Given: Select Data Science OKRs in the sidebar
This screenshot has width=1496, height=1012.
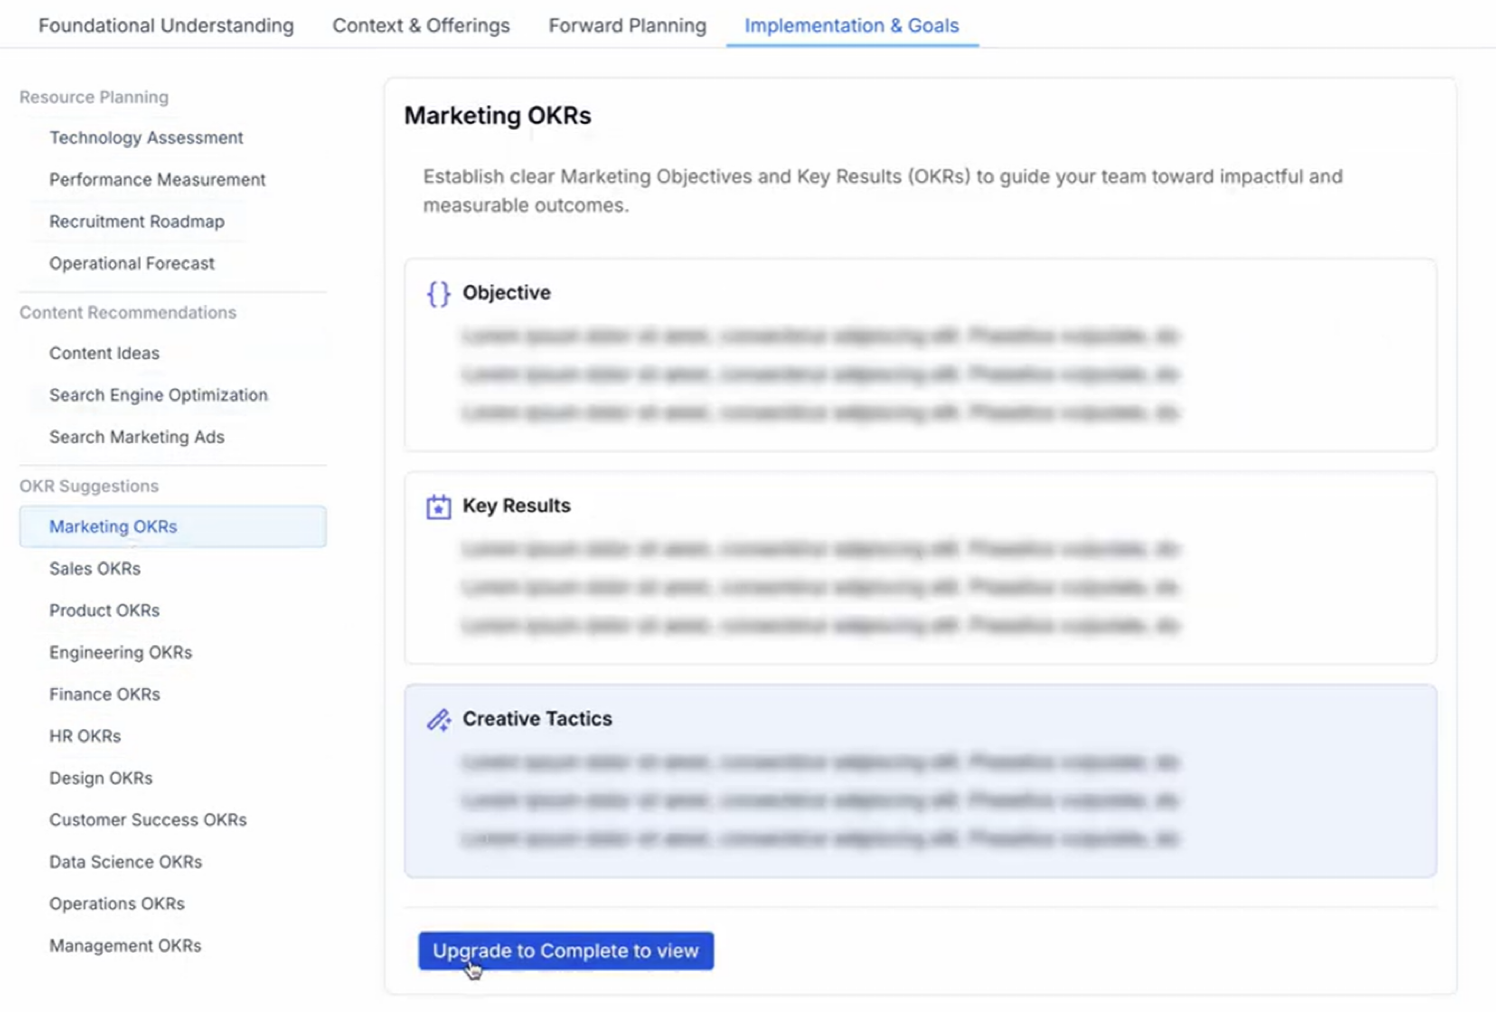Looking at the screenshot, I should coord(125,861).
